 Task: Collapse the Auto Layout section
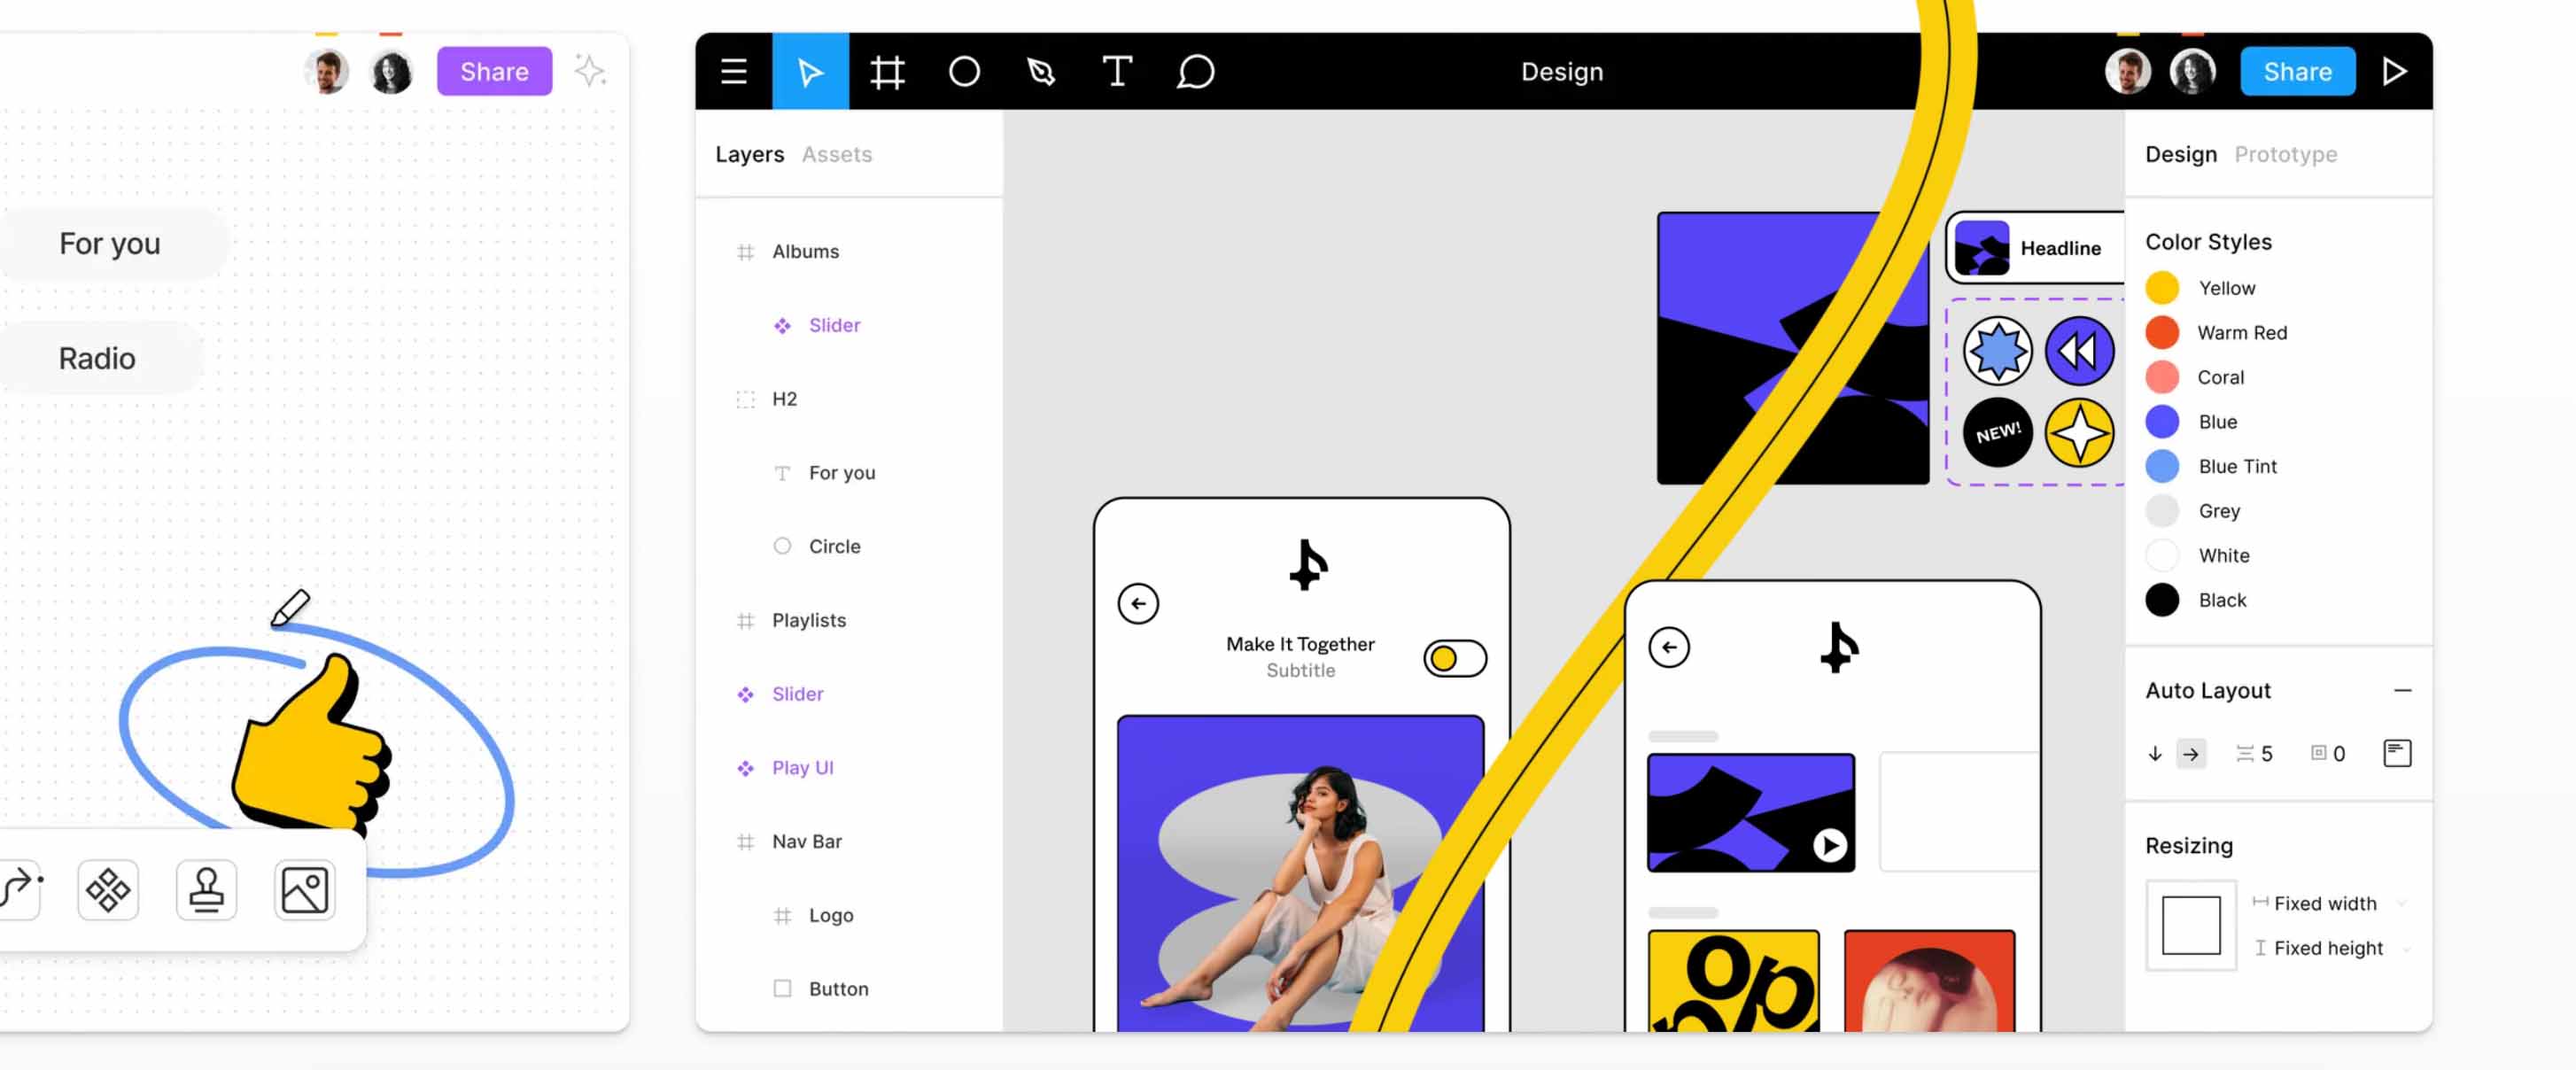[x=2402, y=690]
